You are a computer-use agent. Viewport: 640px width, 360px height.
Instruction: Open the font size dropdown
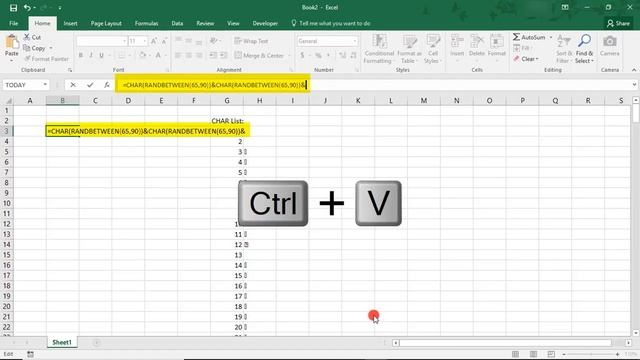coord(144,41)
